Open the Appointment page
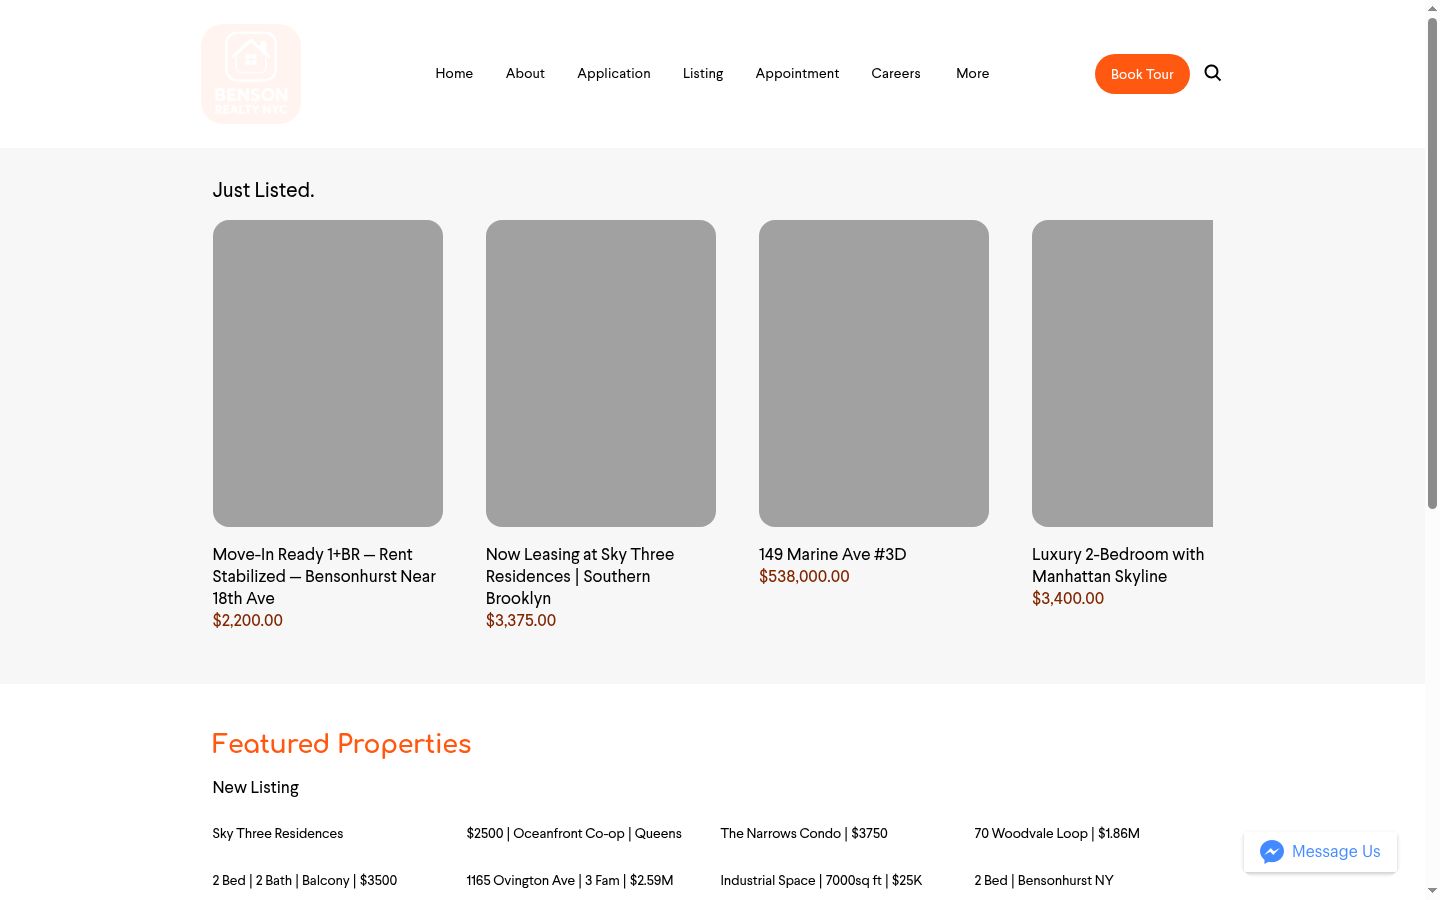 [797, 73]
